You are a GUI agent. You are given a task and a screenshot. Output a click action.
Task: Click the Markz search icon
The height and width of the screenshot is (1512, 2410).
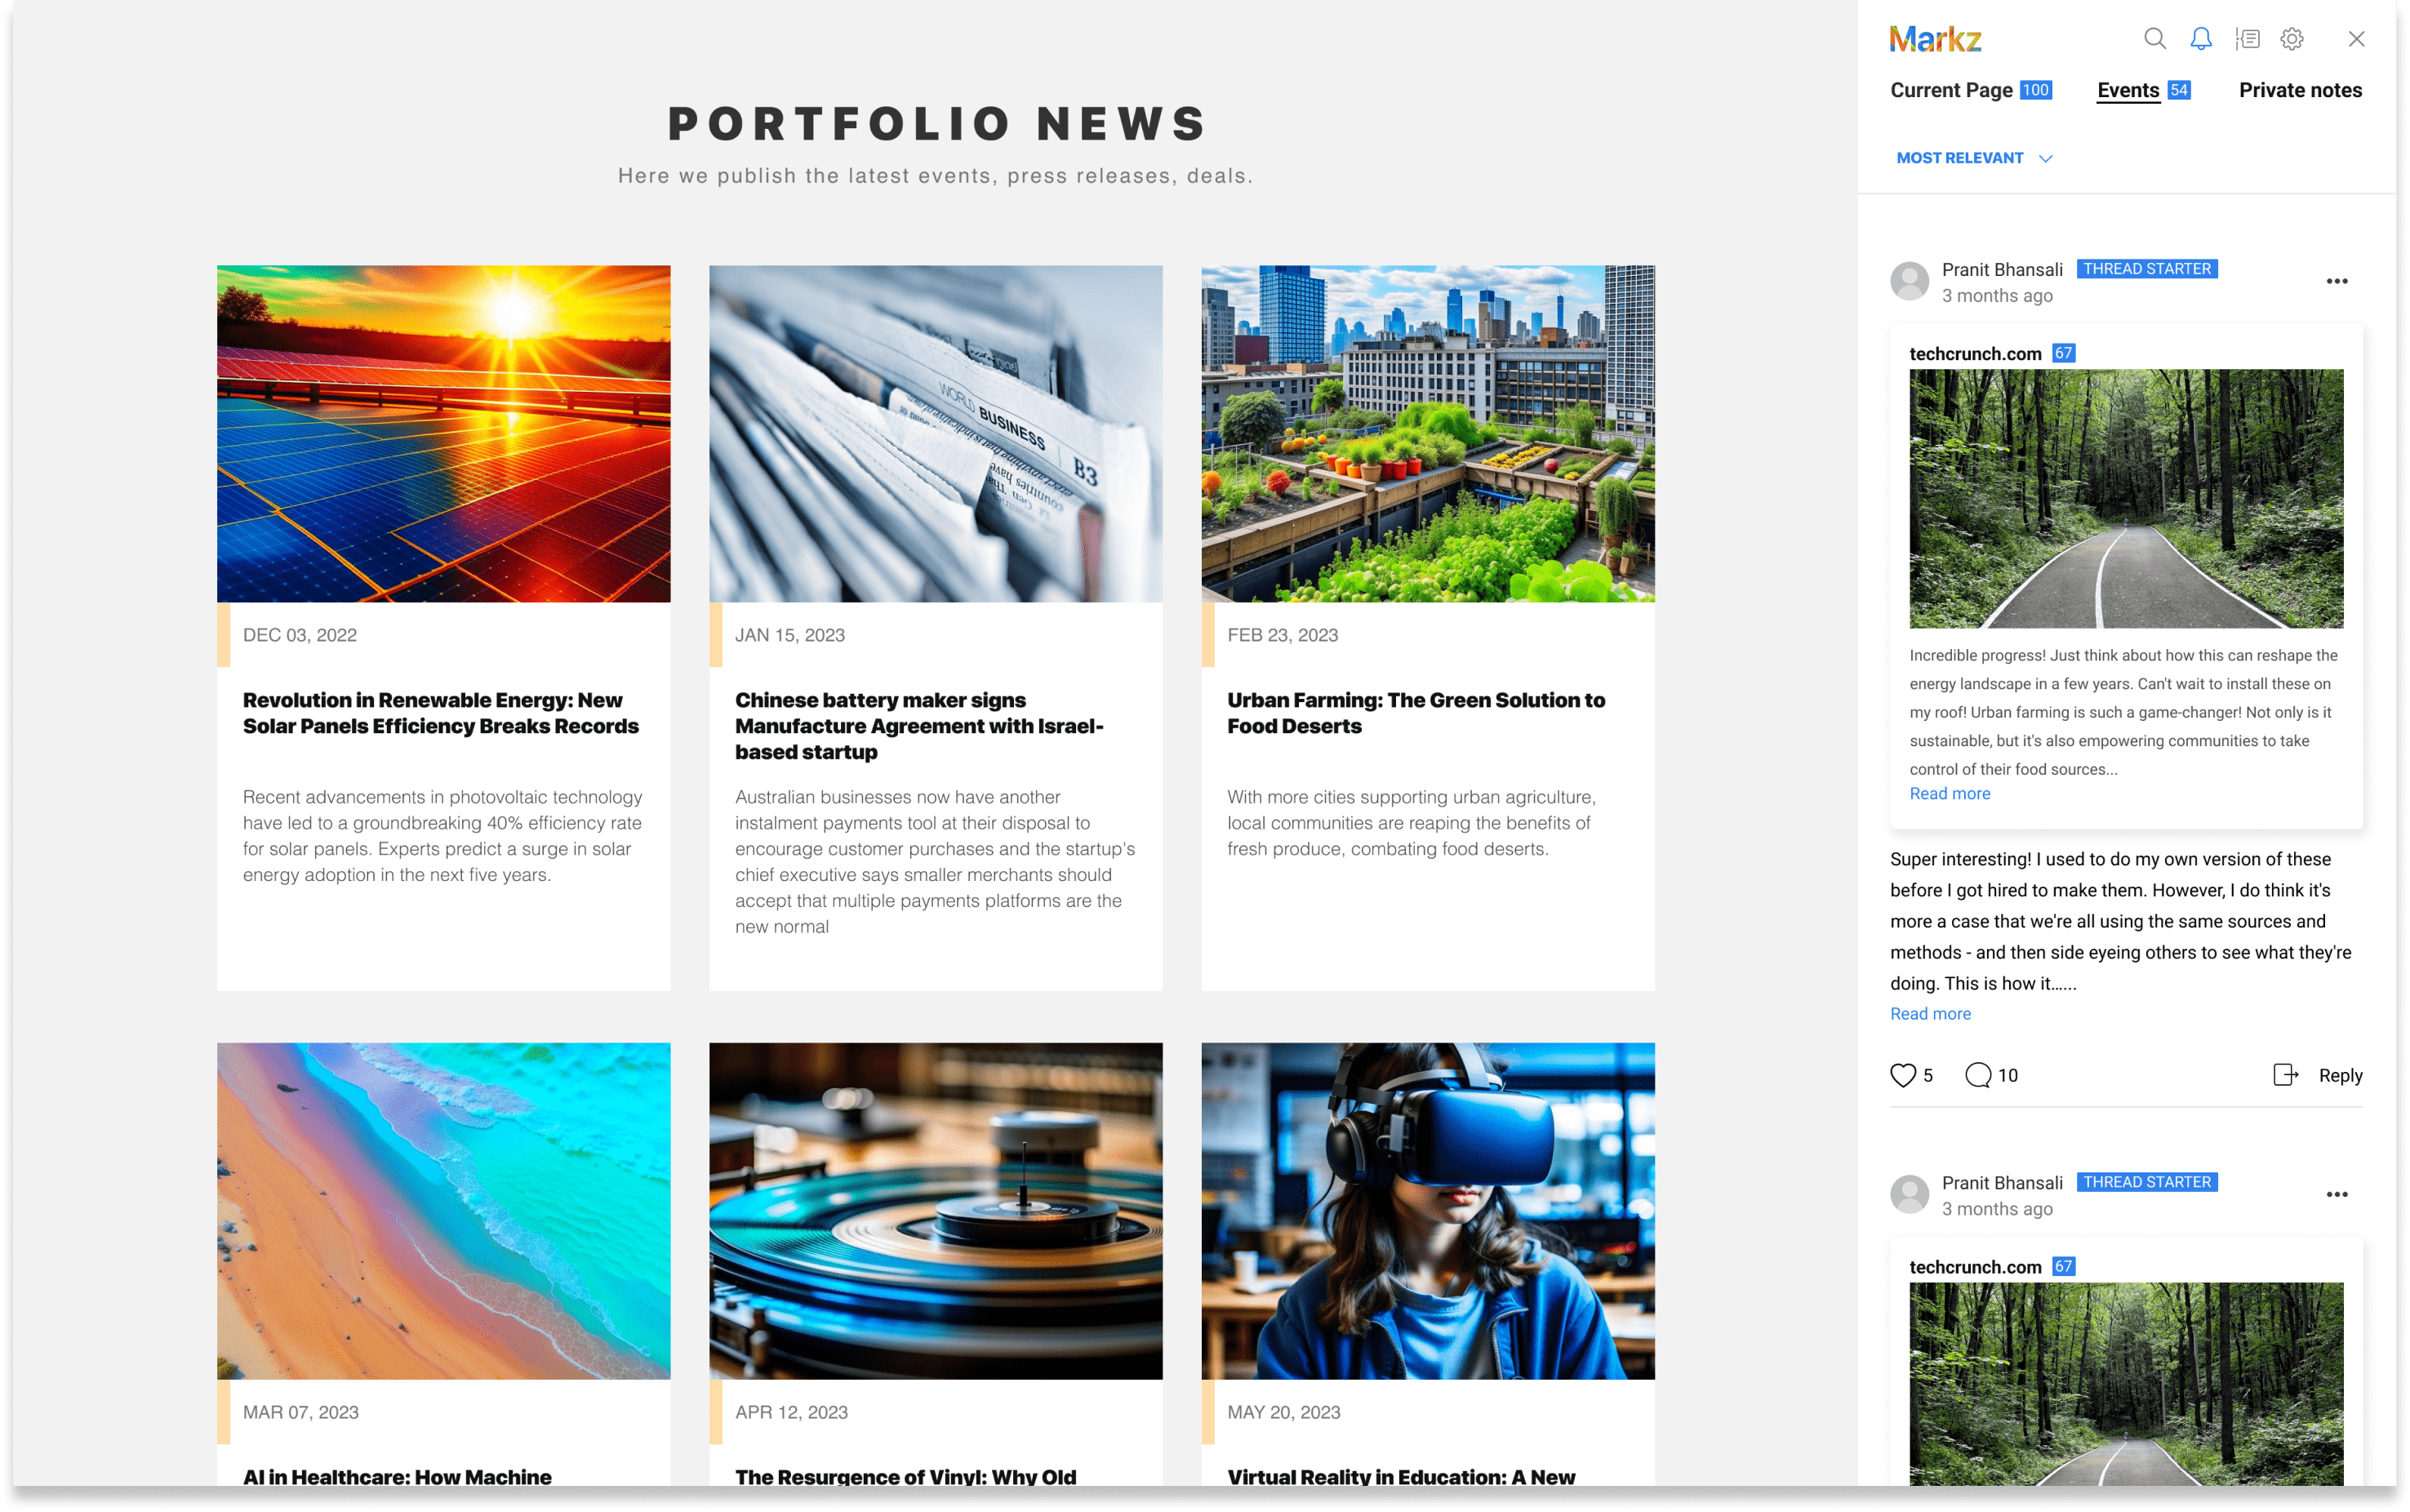point(2156,38)
